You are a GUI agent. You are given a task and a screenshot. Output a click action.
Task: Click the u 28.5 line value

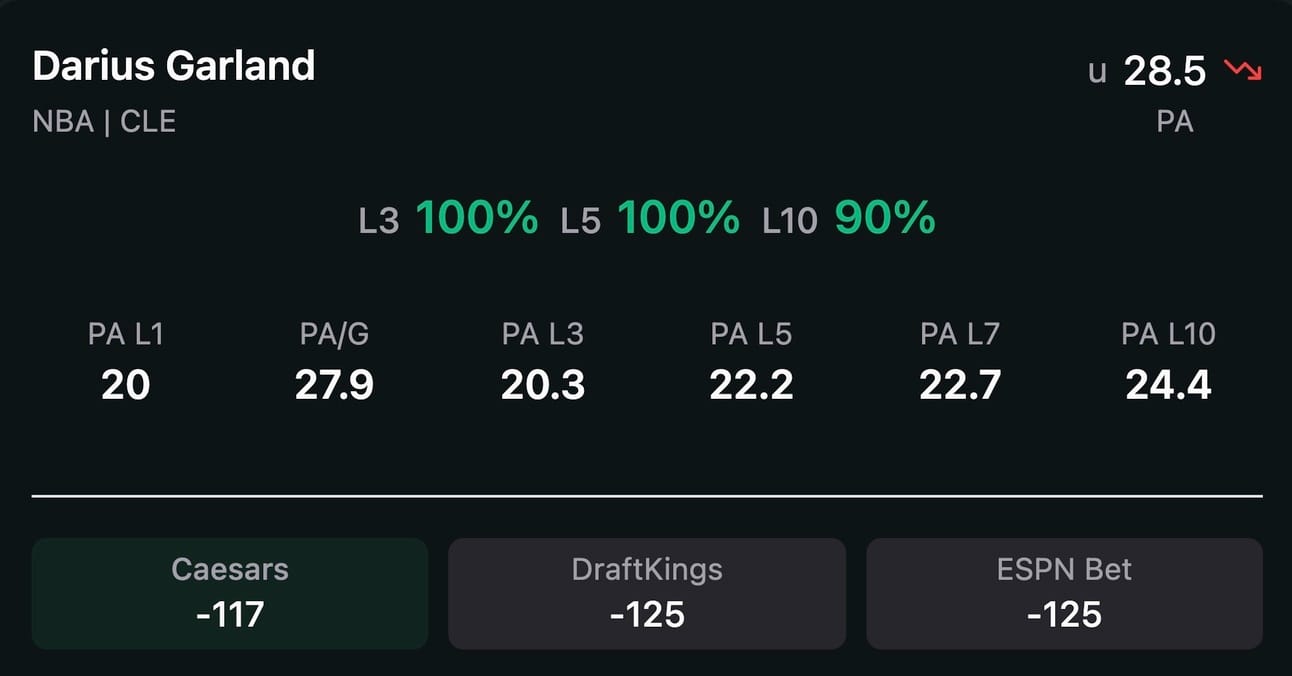(1148, 71)
